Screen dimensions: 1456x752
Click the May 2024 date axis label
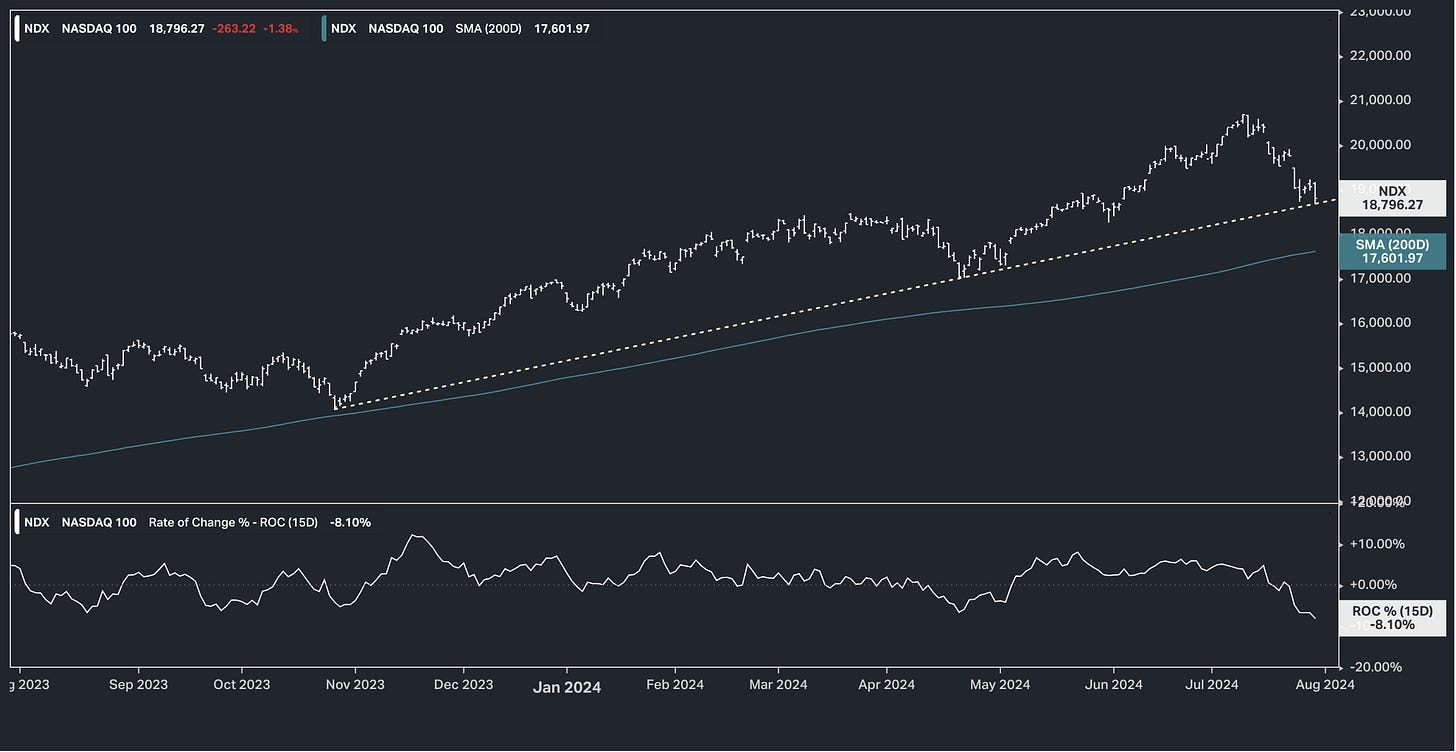point(1000,685)
